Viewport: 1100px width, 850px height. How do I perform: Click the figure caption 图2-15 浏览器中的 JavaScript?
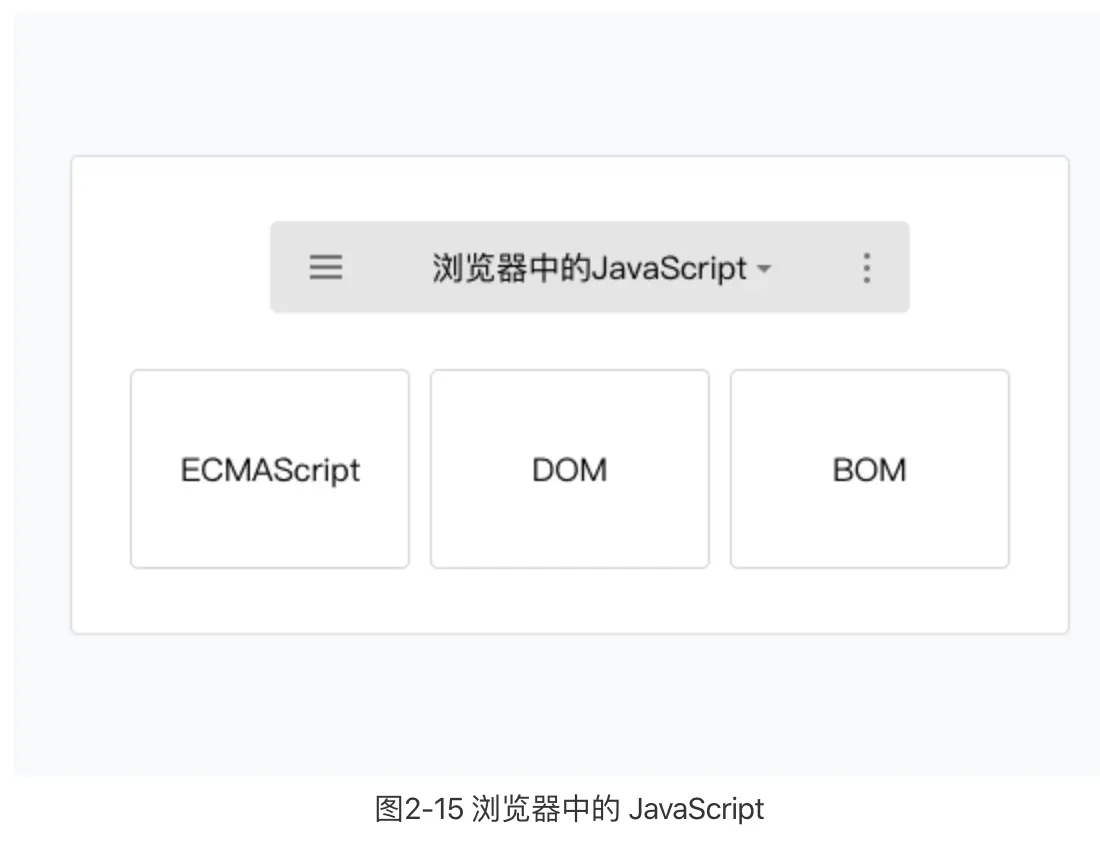pos(569,809)
